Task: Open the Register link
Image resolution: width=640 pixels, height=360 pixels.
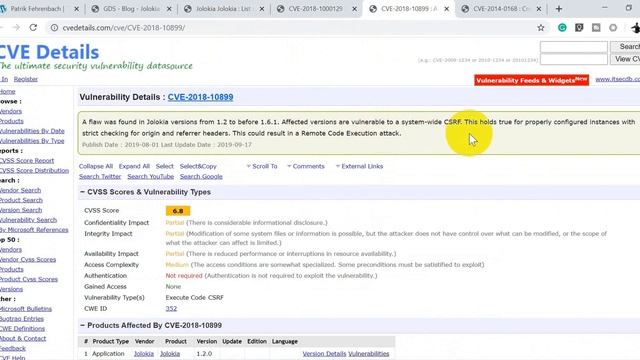Action: (x=26, y=79)
